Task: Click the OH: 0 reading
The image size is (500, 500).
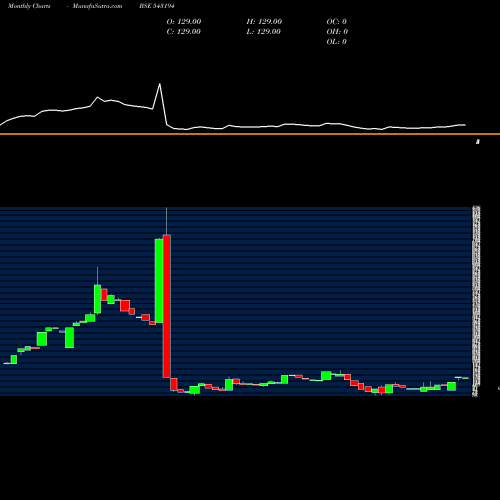Action: tap(337, 32)
